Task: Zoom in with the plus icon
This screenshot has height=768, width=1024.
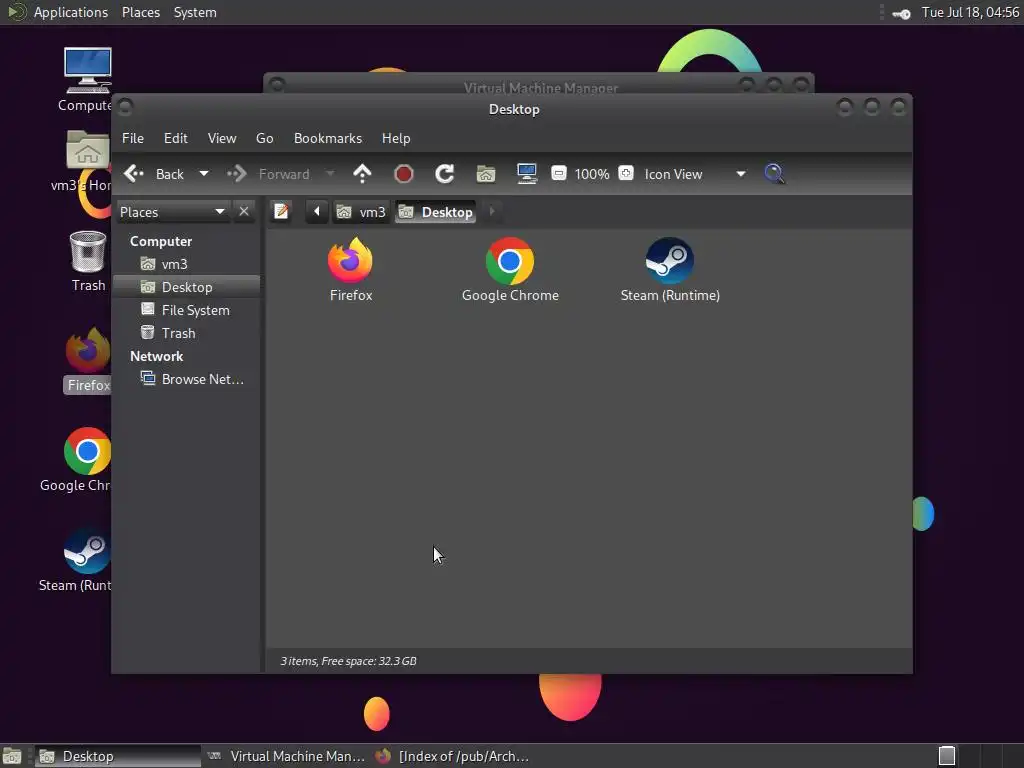Action: point(626,173)
